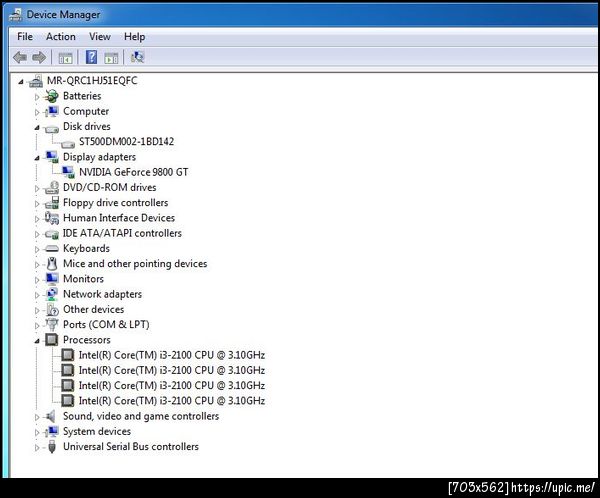Click the Show/Hide action pane toolbar icon

111,59
